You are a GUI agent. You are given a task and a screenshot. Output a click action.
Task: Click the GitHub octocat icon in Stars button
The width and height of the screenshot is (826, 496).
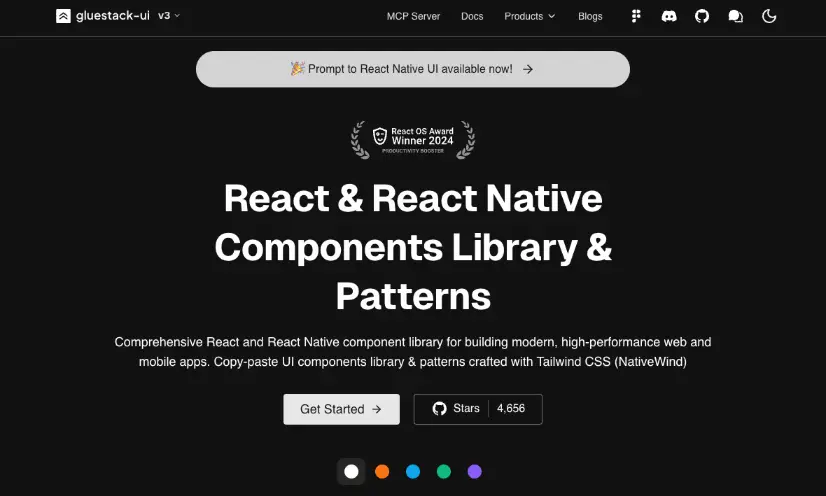[x=439, y=409]
